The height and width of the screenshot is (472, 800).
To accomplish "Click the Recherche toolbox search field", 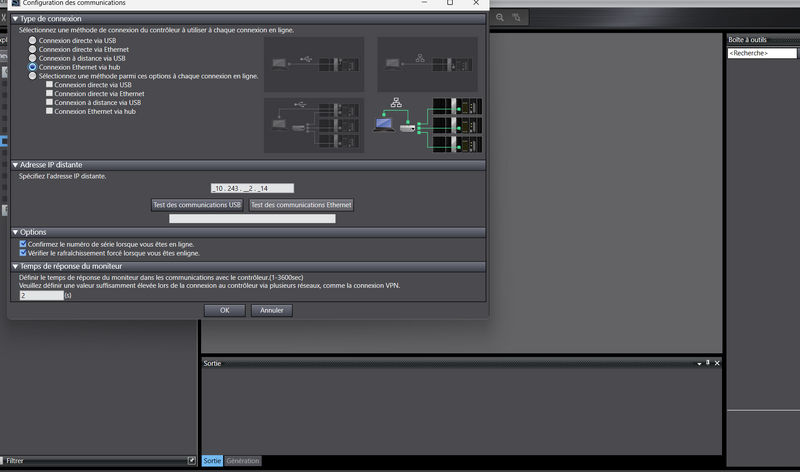I will tap(762, 52).
